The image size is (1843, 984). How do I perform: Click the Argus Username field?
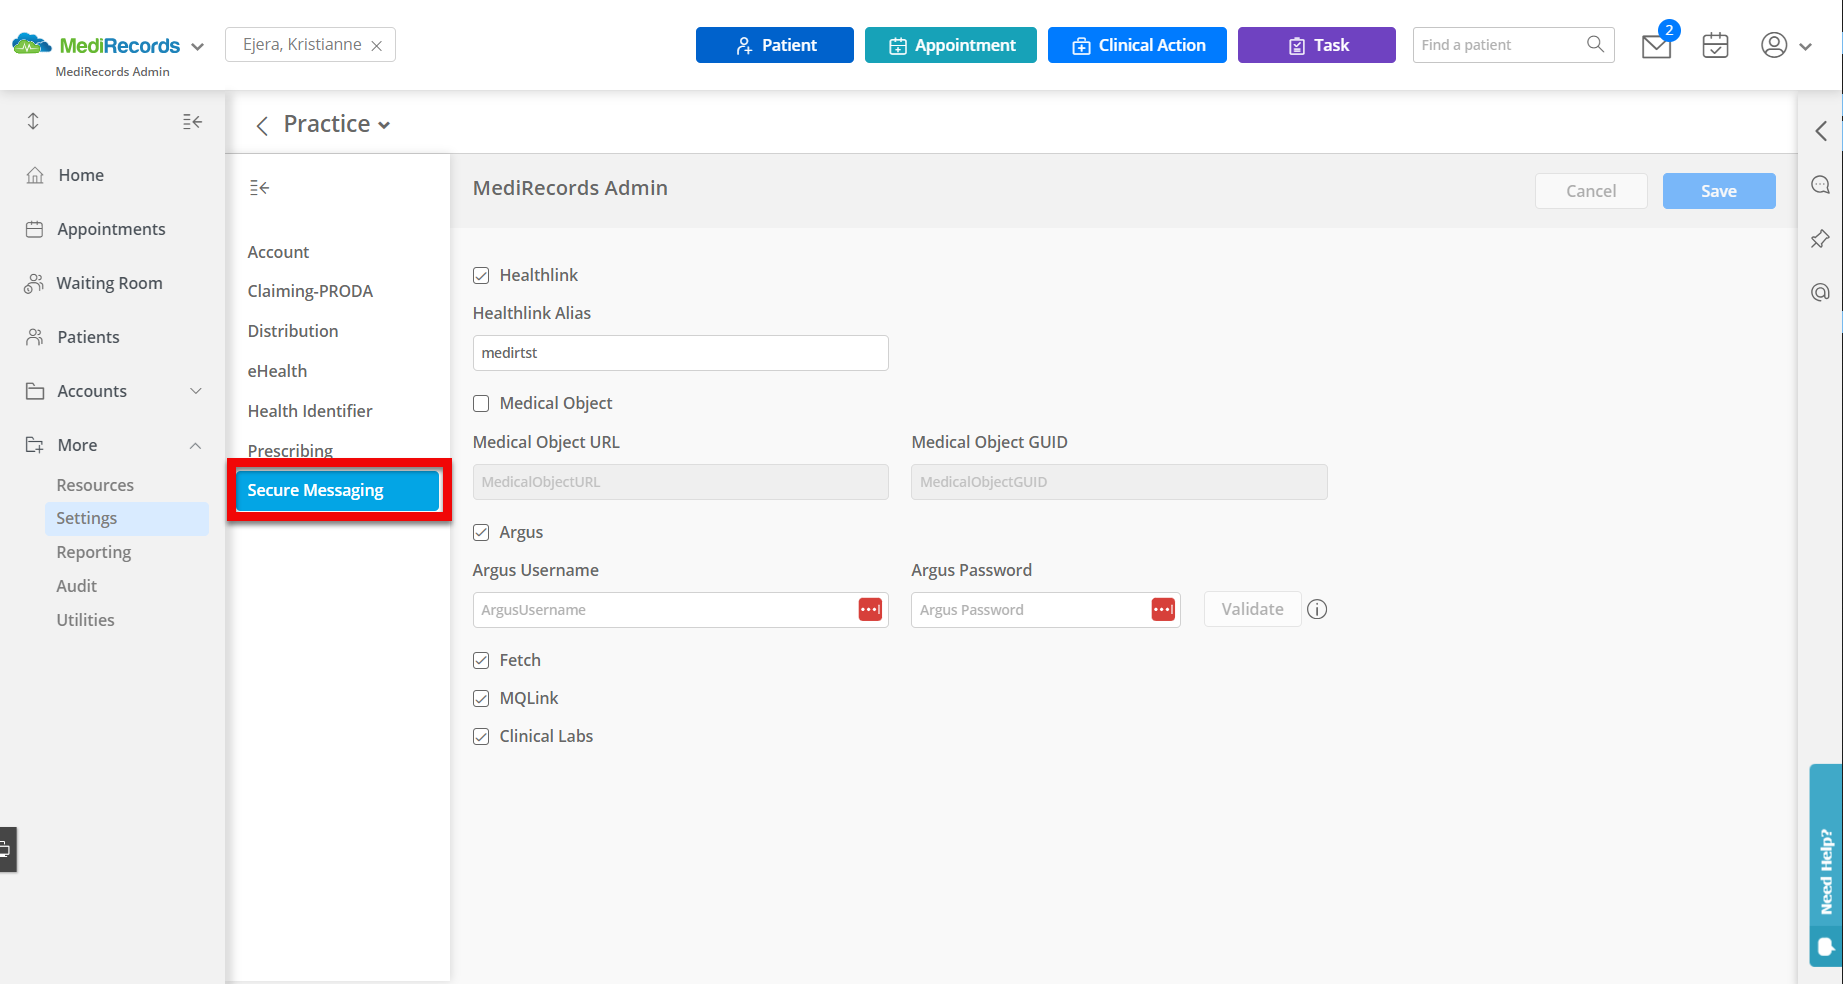680,610
